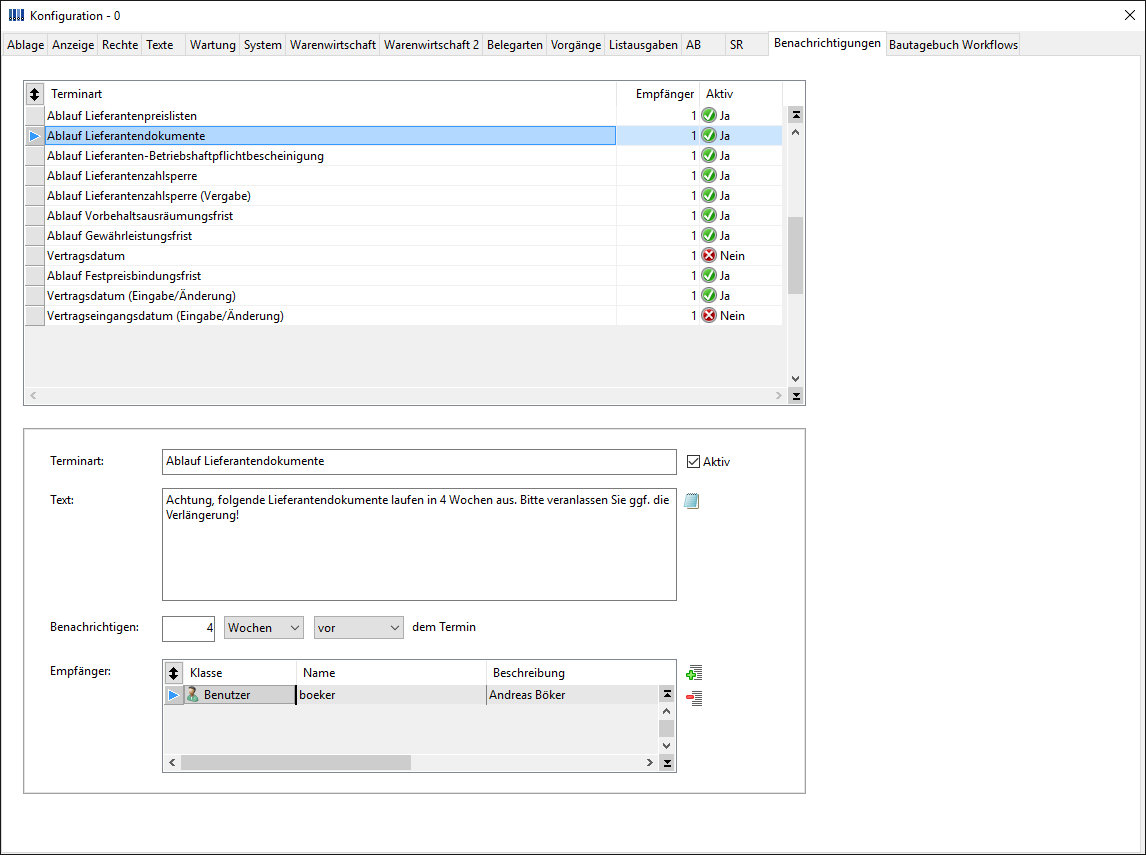Screen dimensions: 1146x855
Task: Switch to the Anzeige tab
Action: pos(73,45)
